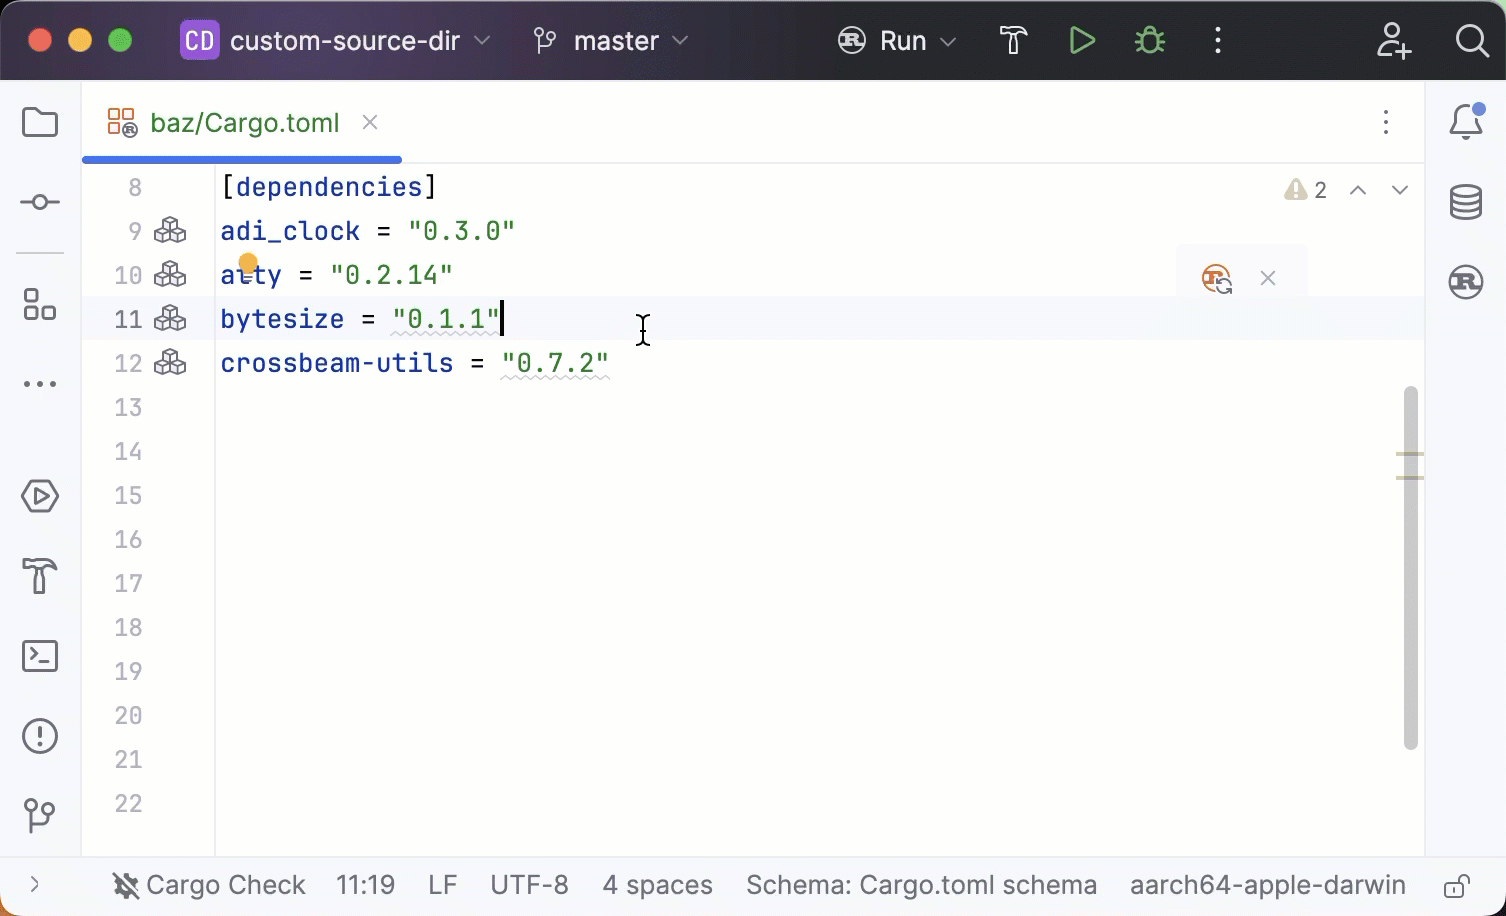Click the Debug bug icon
Image resolution: width=1506 pixels, height=916 pixels.
point(1150,41)
